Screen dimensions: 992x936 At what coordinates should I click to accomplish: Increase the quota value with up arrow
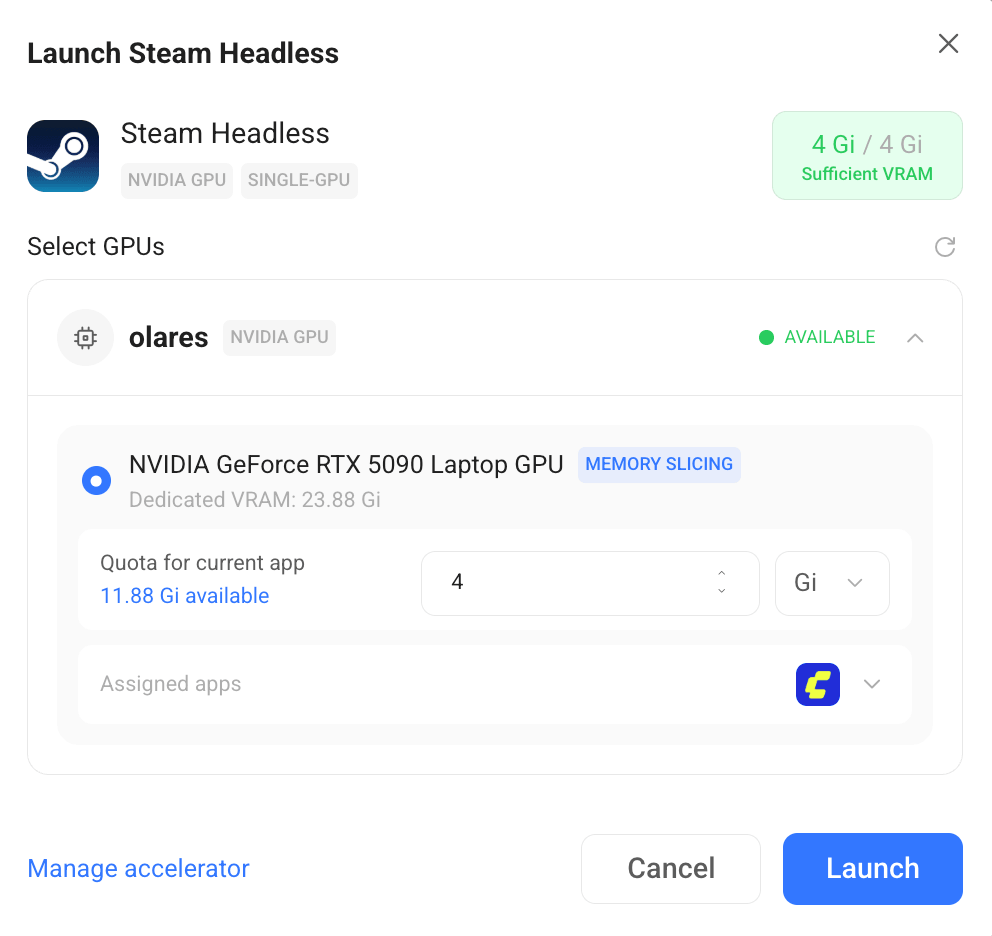pos(721,573)
